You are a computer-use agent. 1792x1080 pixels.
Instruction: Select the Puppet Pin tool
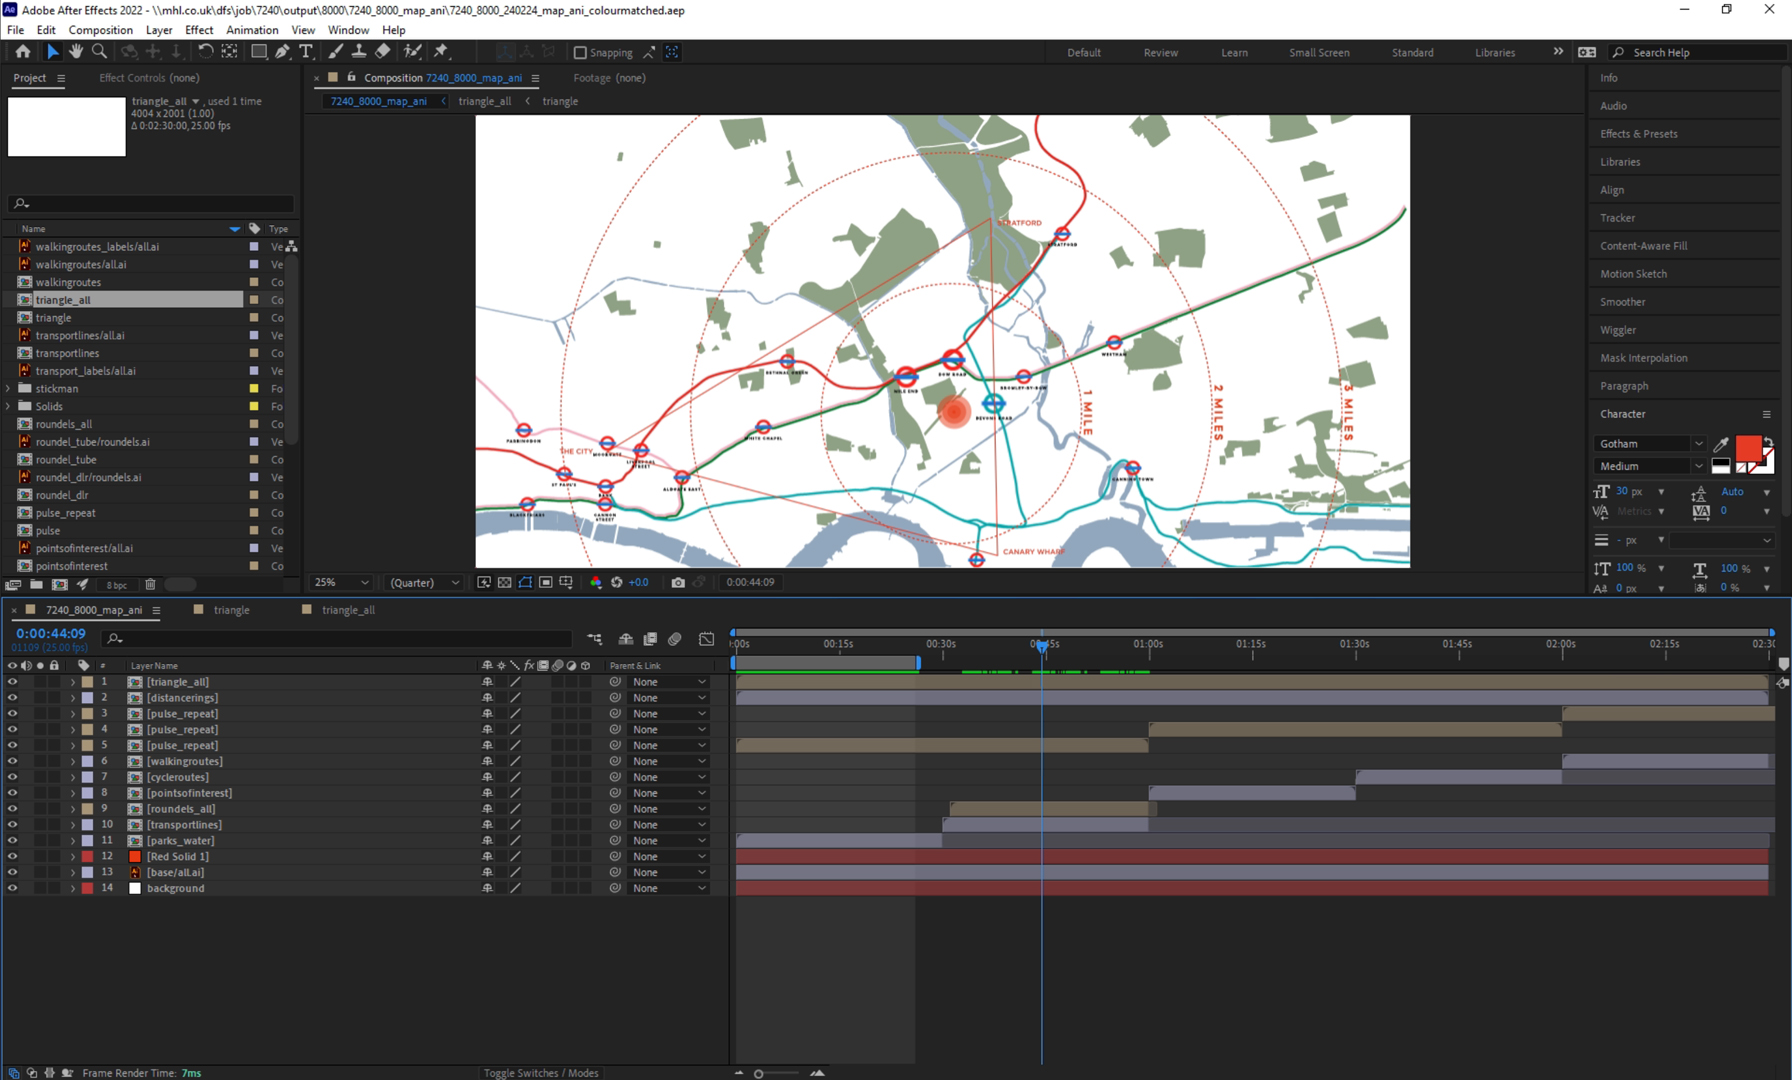(x=441, y=51)
